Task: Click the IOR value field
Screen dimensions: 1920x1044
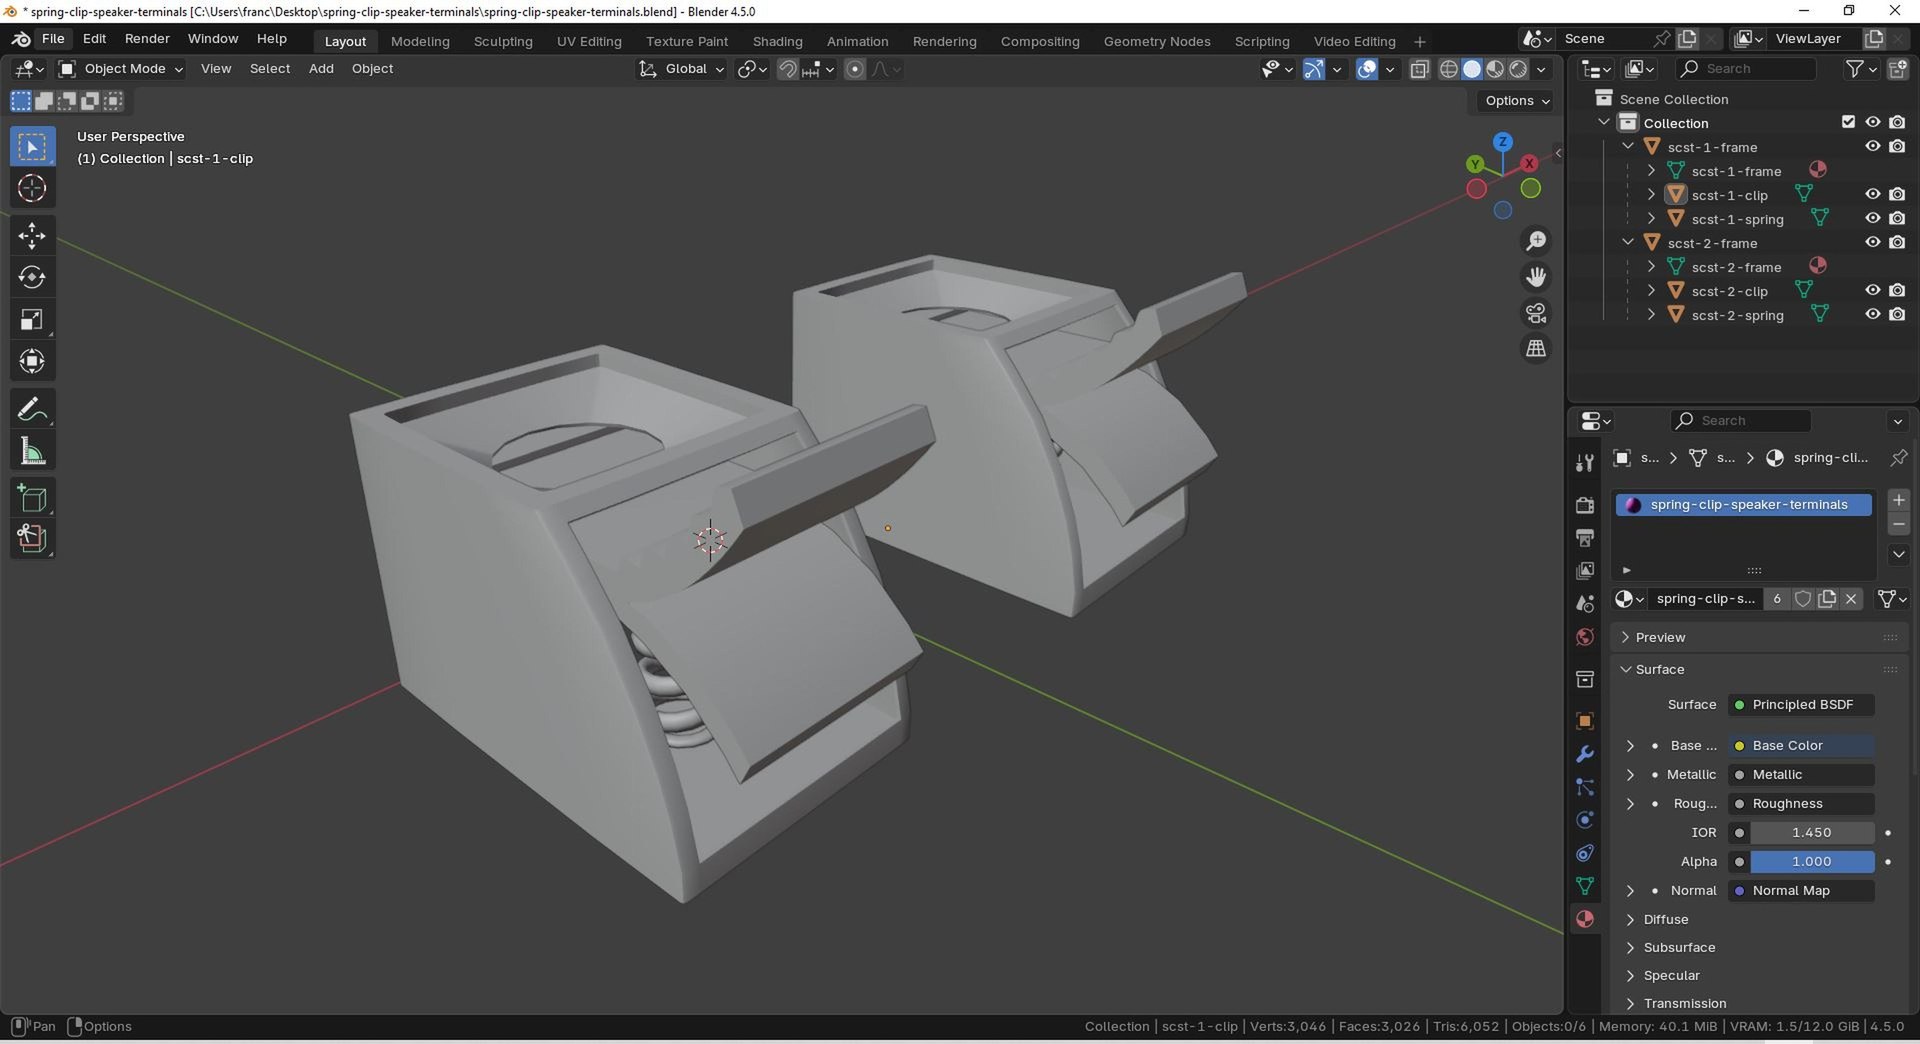Action: (1811, 833)
